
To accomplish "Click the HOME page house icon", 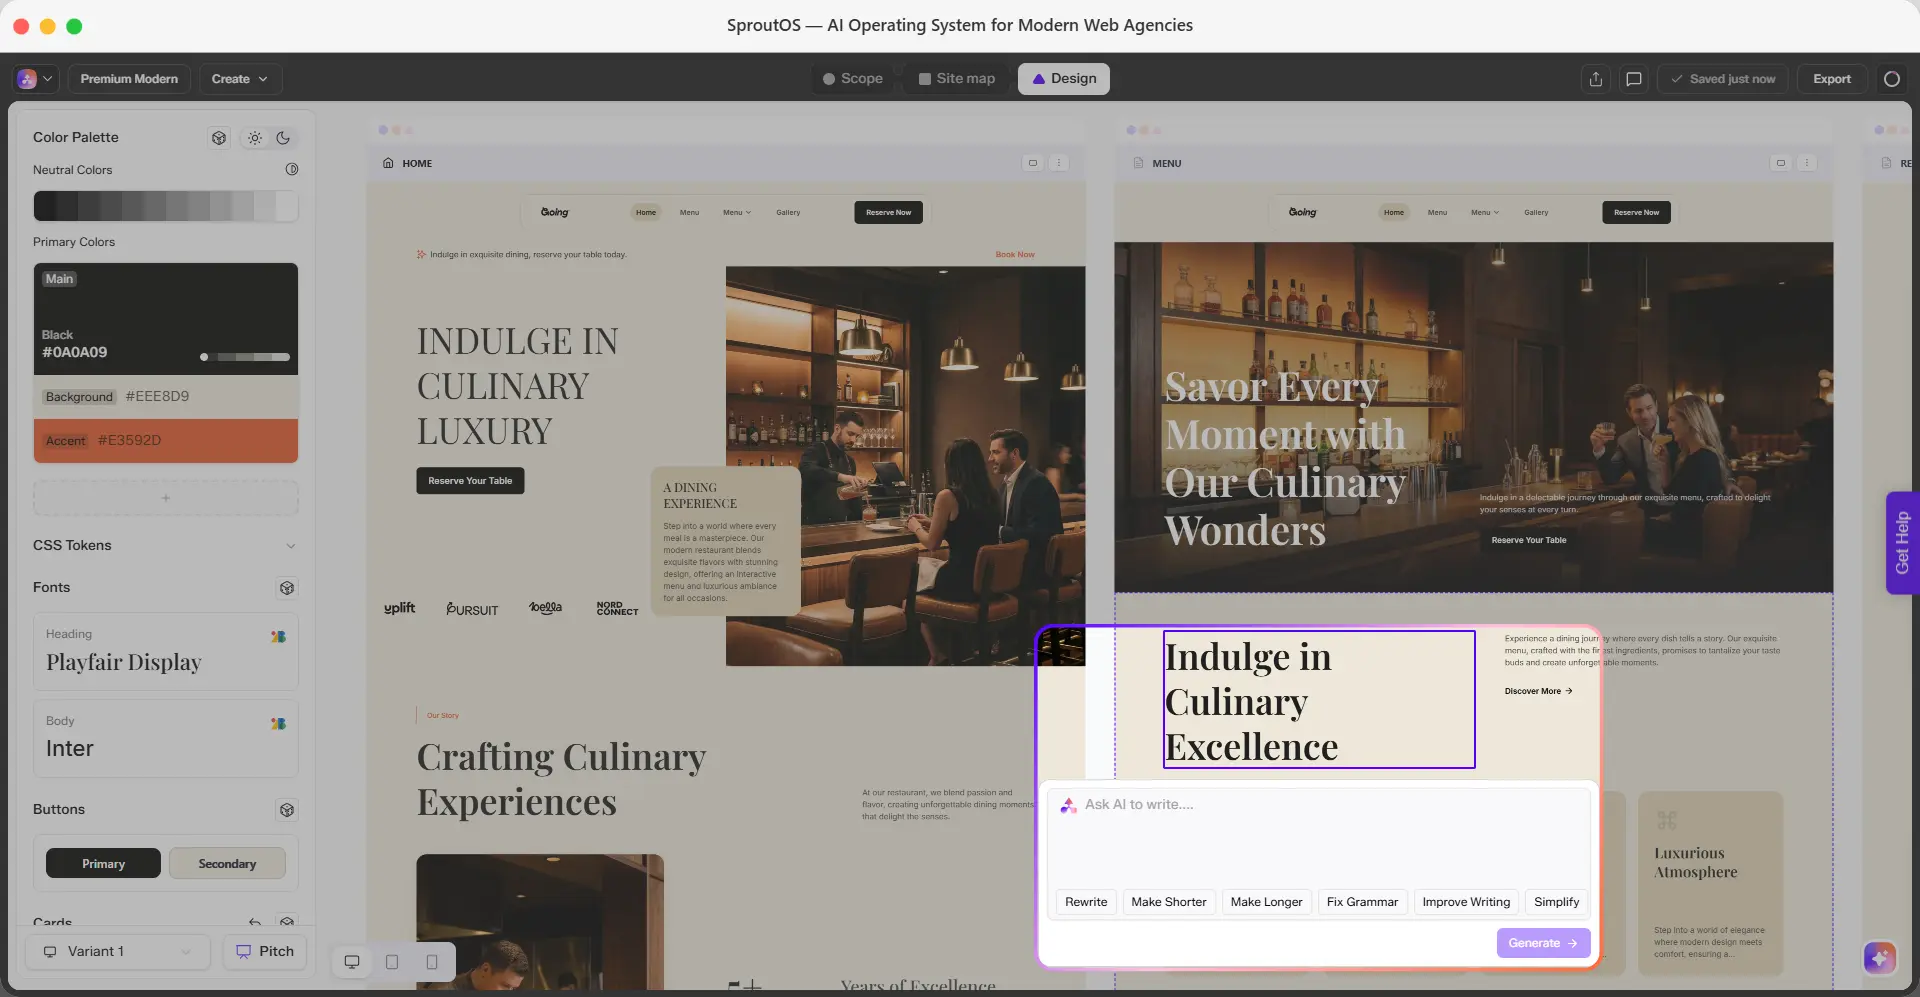I will [x=388, y=163].
